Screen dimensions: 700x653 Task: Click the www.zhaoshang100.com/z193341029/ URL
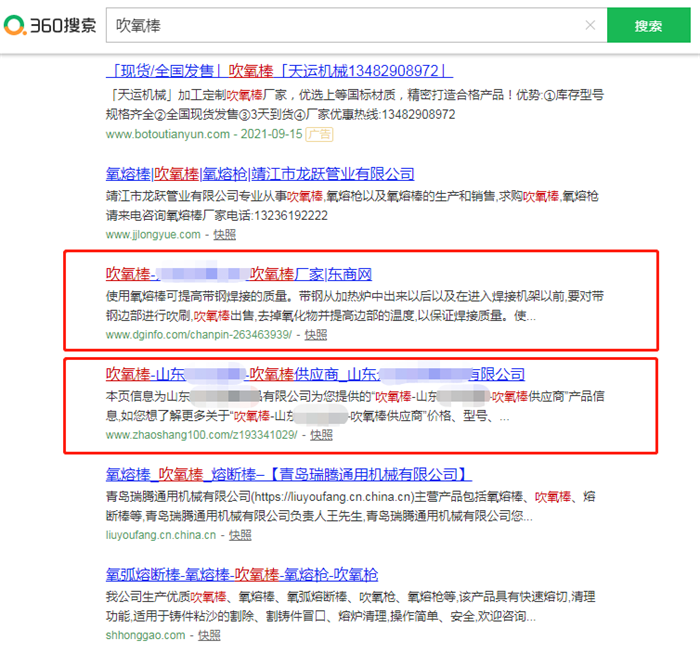tap(201, 435)
